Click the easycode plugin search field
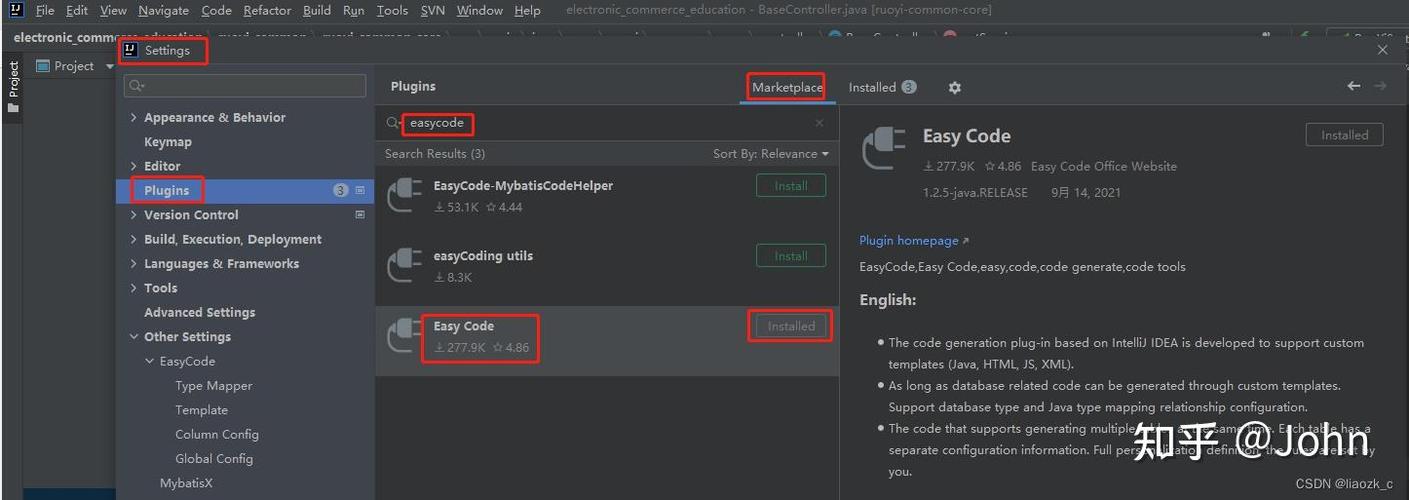This screenshot has height=500, width=1409. [x=607, y=123]
